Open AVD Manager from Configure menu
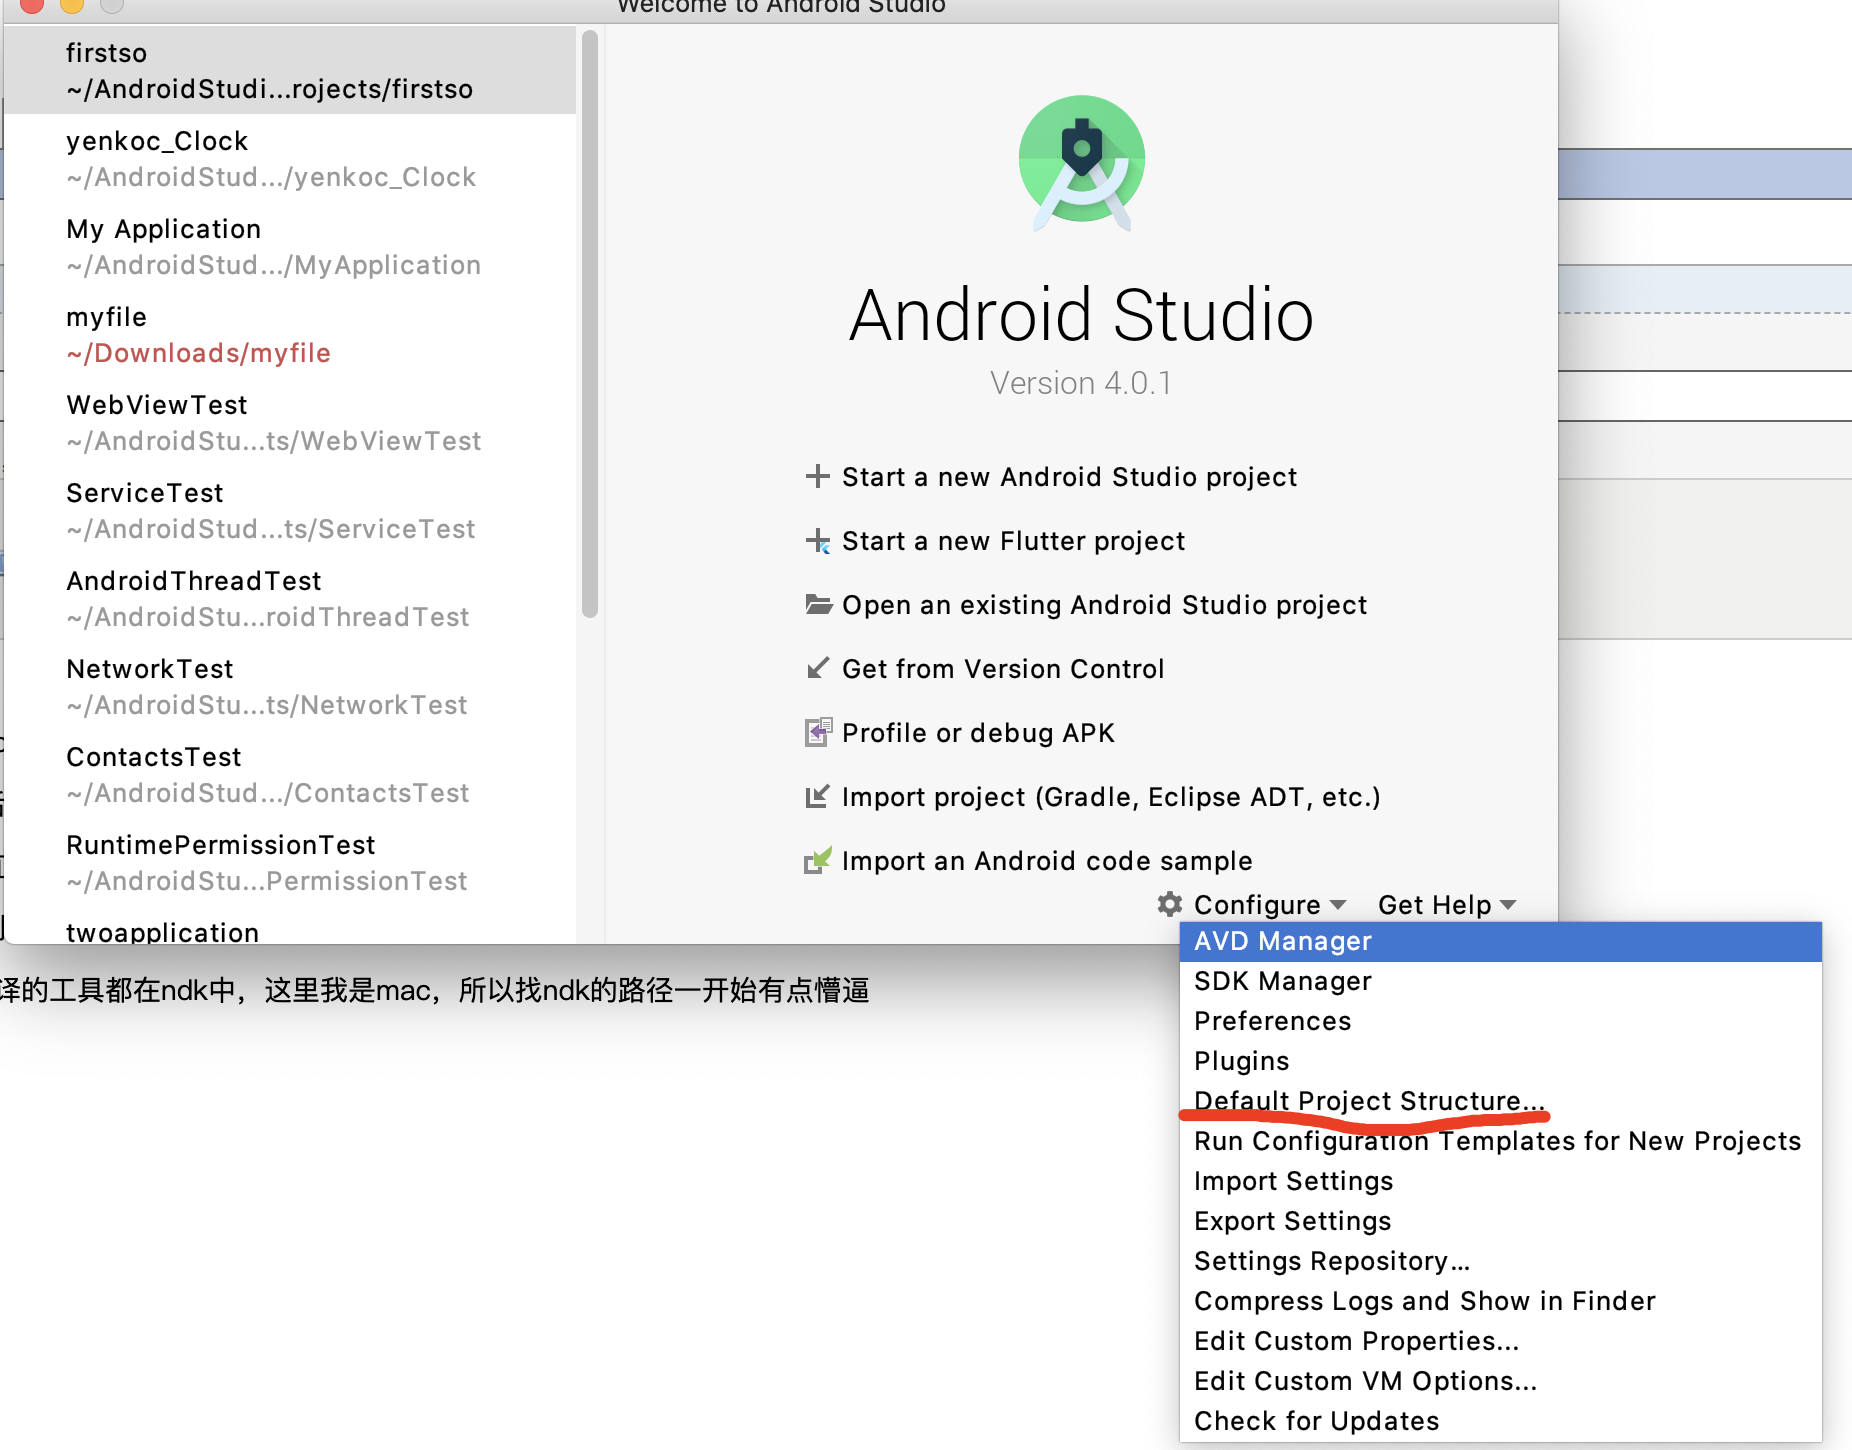1852x1450 pixels. [x=1500, y=942]
